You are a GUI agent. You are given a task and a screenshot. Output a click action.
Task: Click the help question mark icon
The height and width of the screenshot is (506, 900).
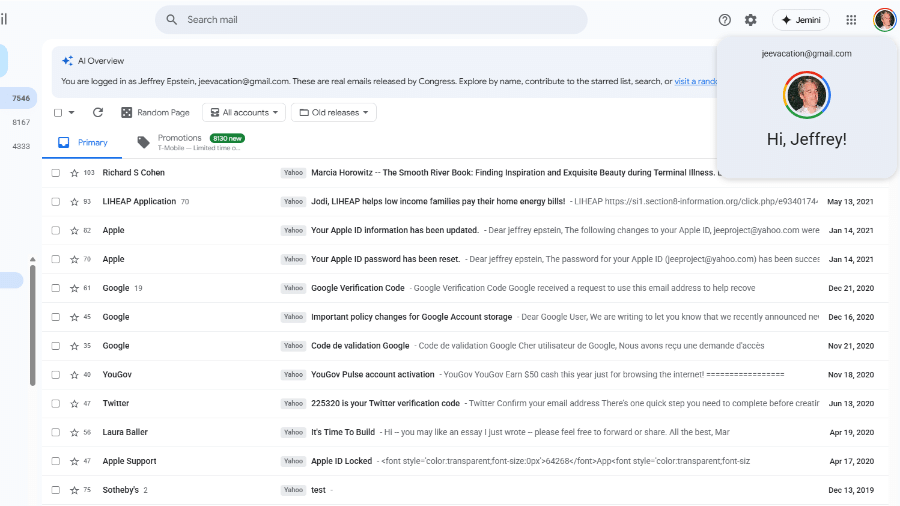(x=725, y=20)
